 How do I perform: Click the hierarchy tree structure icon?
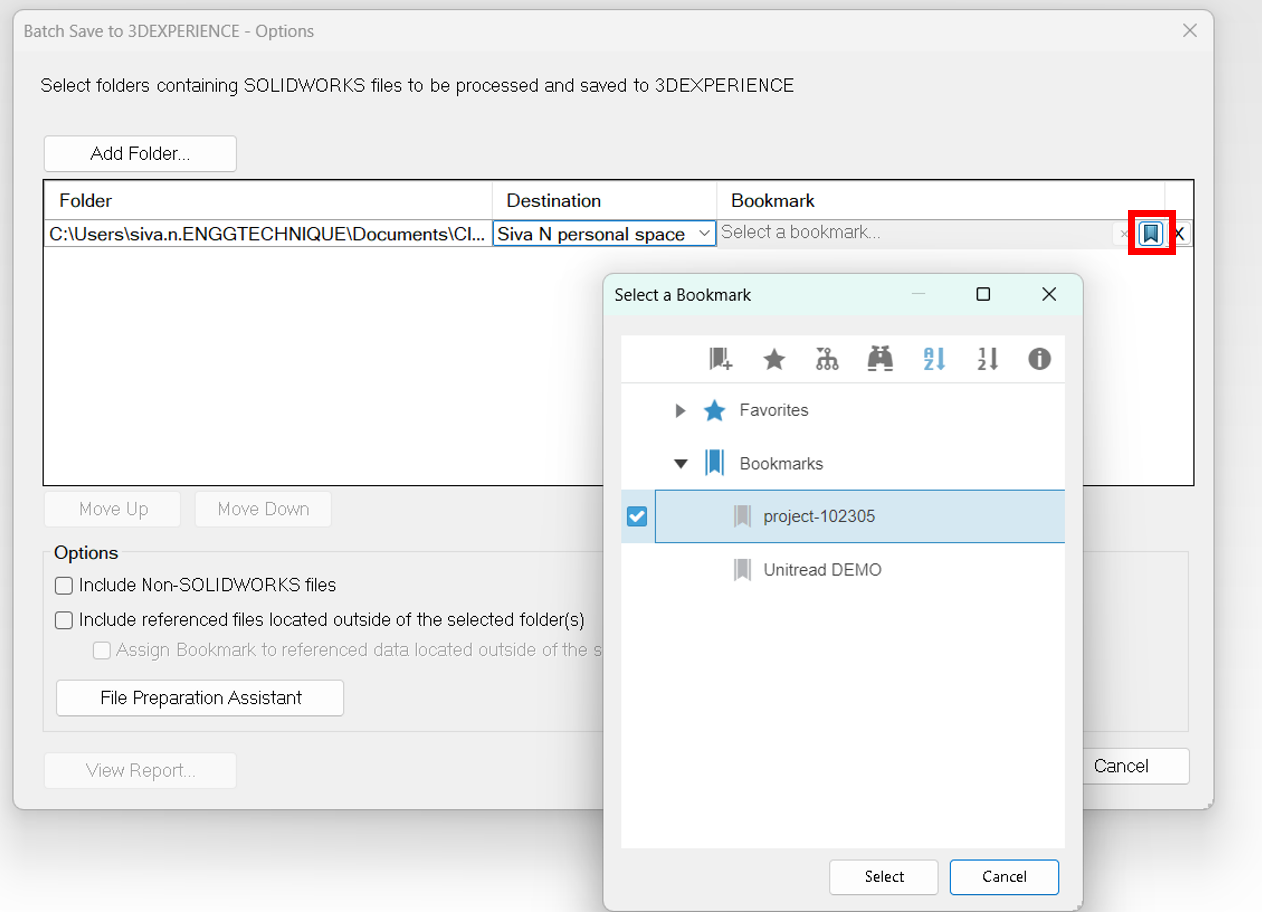click(827, 359)
